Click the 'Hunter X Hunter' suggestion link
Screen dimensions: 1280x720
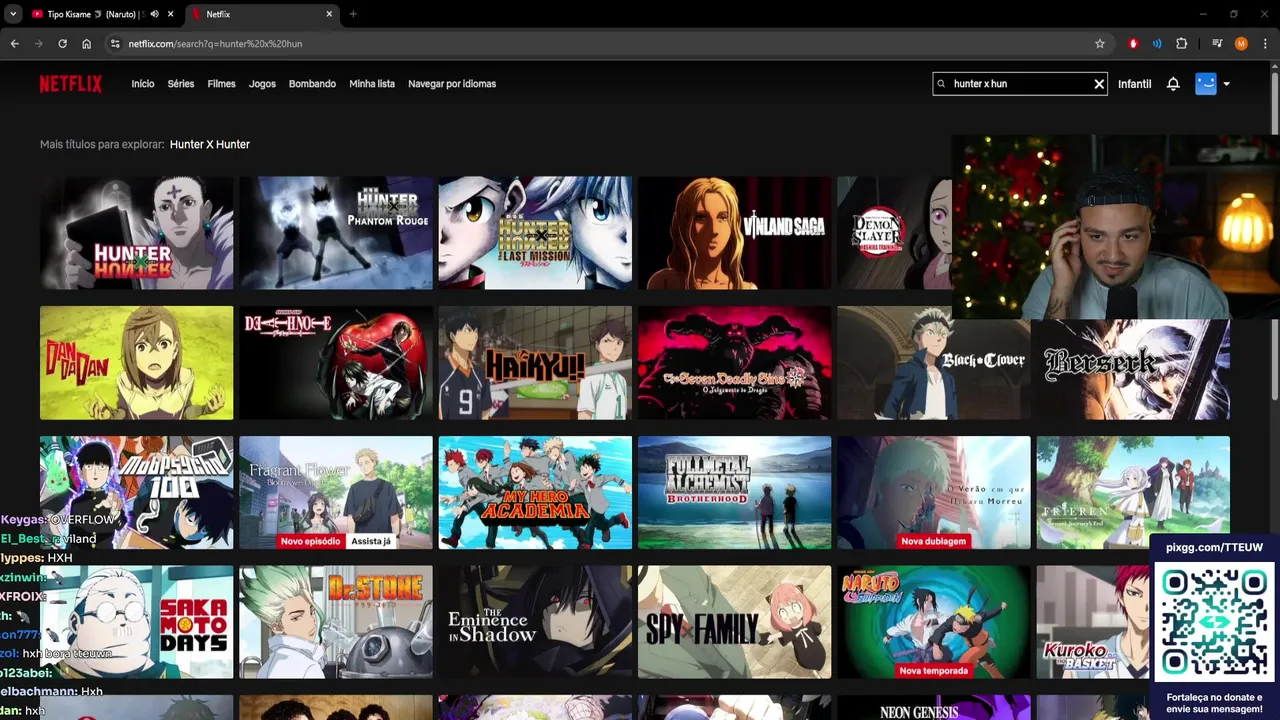210,144
